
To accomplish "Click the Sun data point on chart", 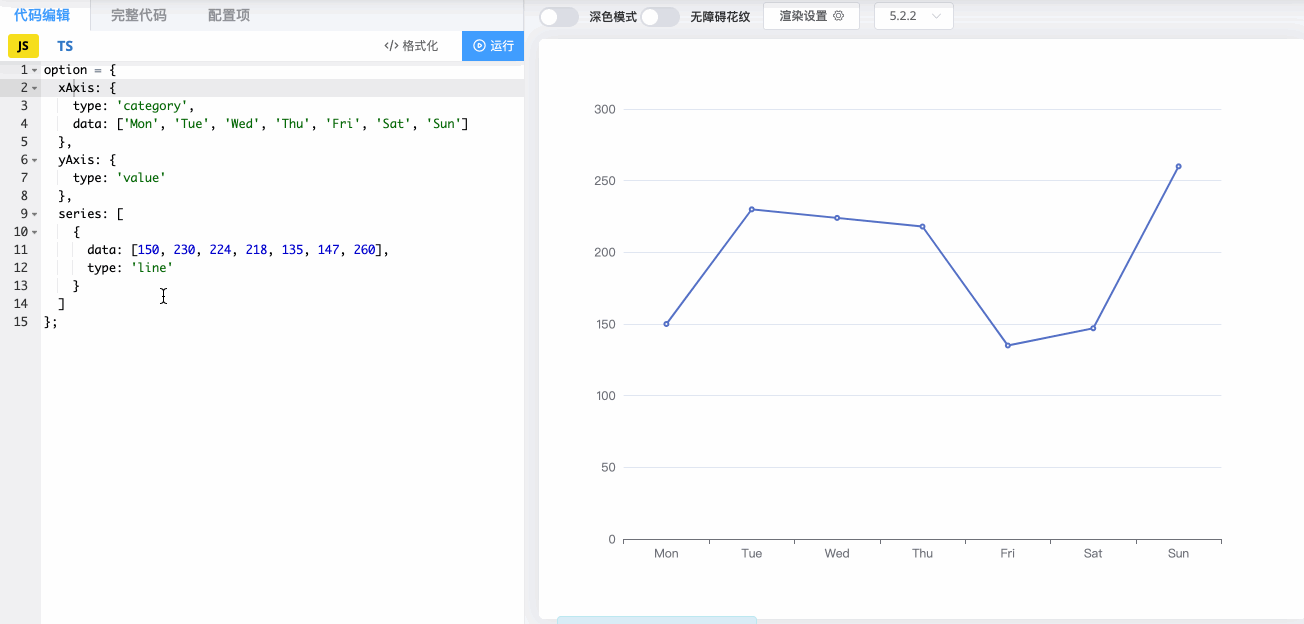I will (x=1178, y=166).
